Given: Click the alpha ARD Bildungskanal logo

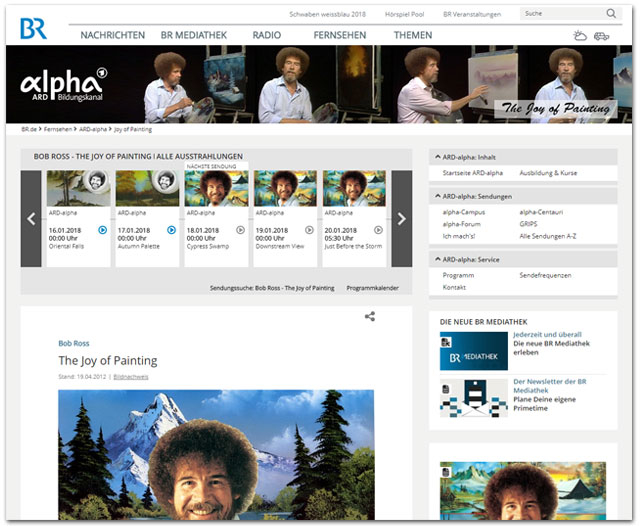Looking at the screenshot, I should pyautogui.click(x=63, y=85).
